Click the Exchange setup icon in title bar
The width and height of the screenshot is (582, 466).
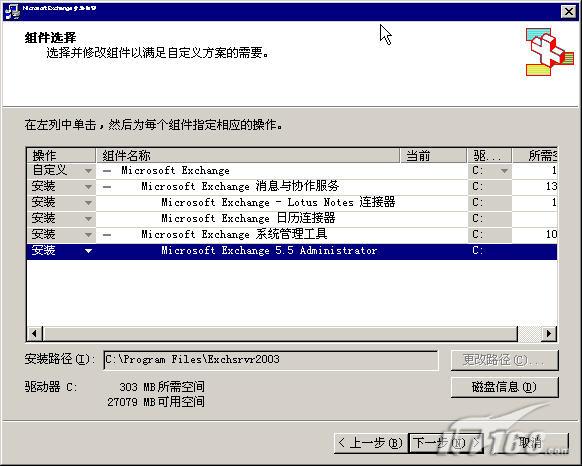[x=12, y=11]
